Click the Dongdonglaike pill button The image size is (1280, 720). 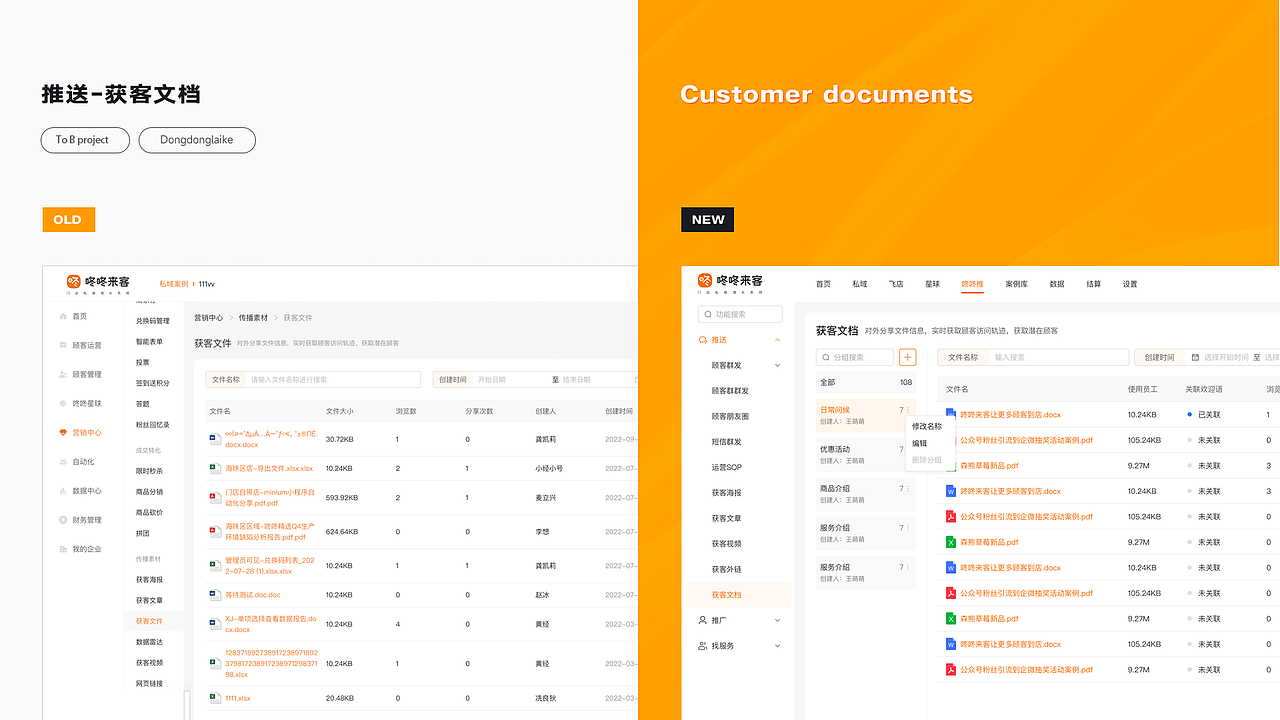tap(197, 140)
